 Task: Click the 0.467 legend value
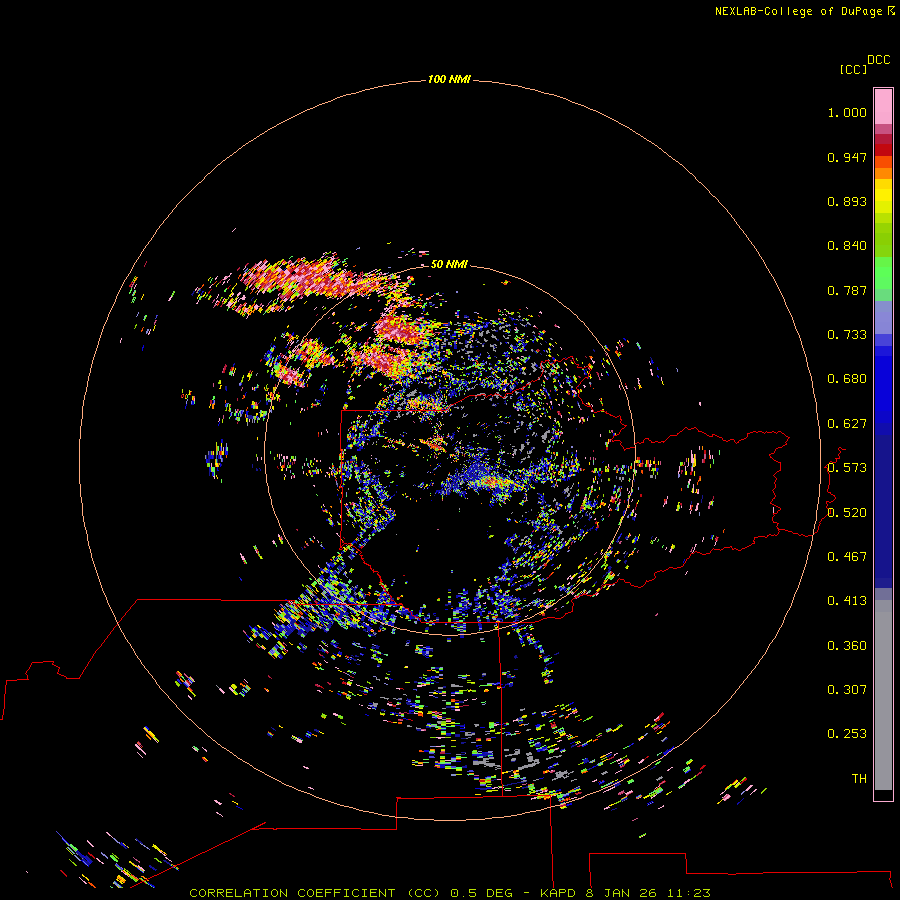pyautogui.click(x=847, y=557)
